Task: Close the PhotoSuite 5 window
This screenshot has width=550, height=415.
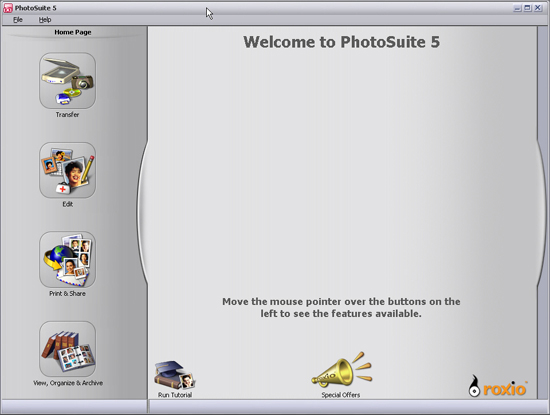Action: click(x=538, y=8)
